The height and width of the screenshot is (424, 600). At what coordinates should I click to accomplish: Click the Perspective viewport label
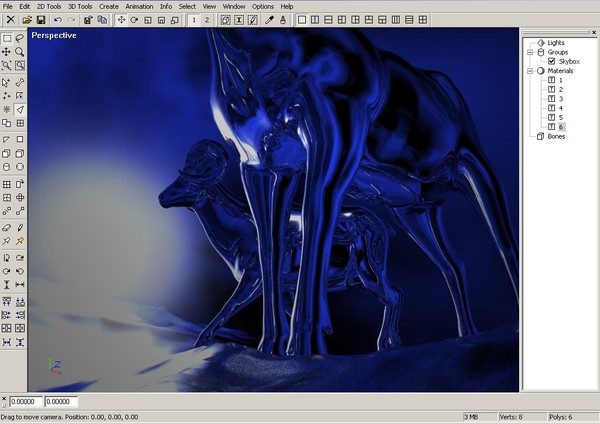[x=54, y=35]
